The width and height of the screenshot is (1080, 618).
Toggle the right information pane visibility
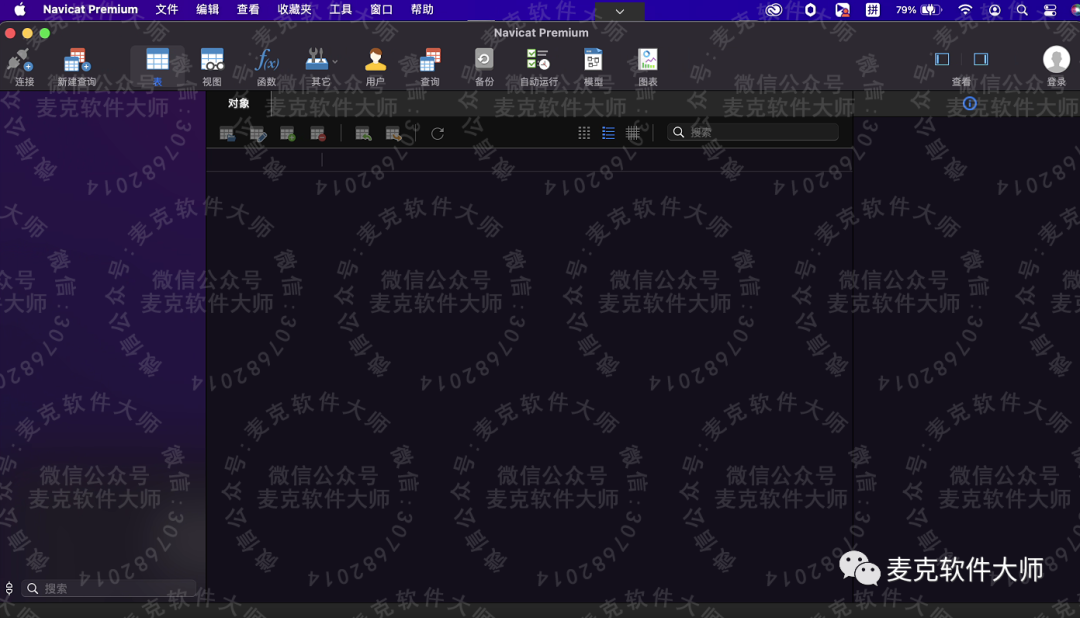pos(981,59)
